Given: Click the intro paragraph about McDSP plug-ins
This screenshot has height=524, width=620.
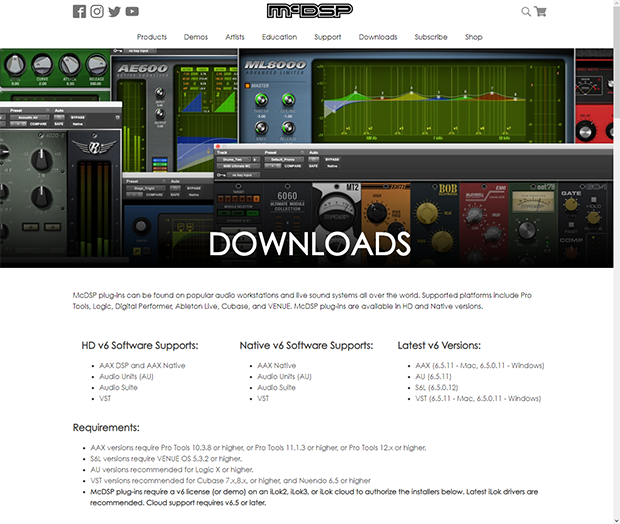Looking at the screenshot, I should pos(302,301).
